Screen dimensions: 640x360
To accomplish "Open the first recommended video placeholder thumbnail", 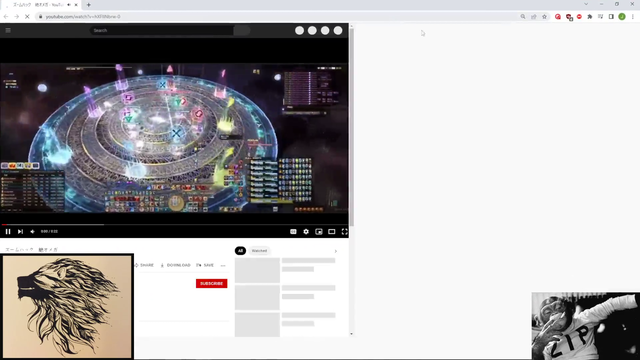I will coord(257,270).
